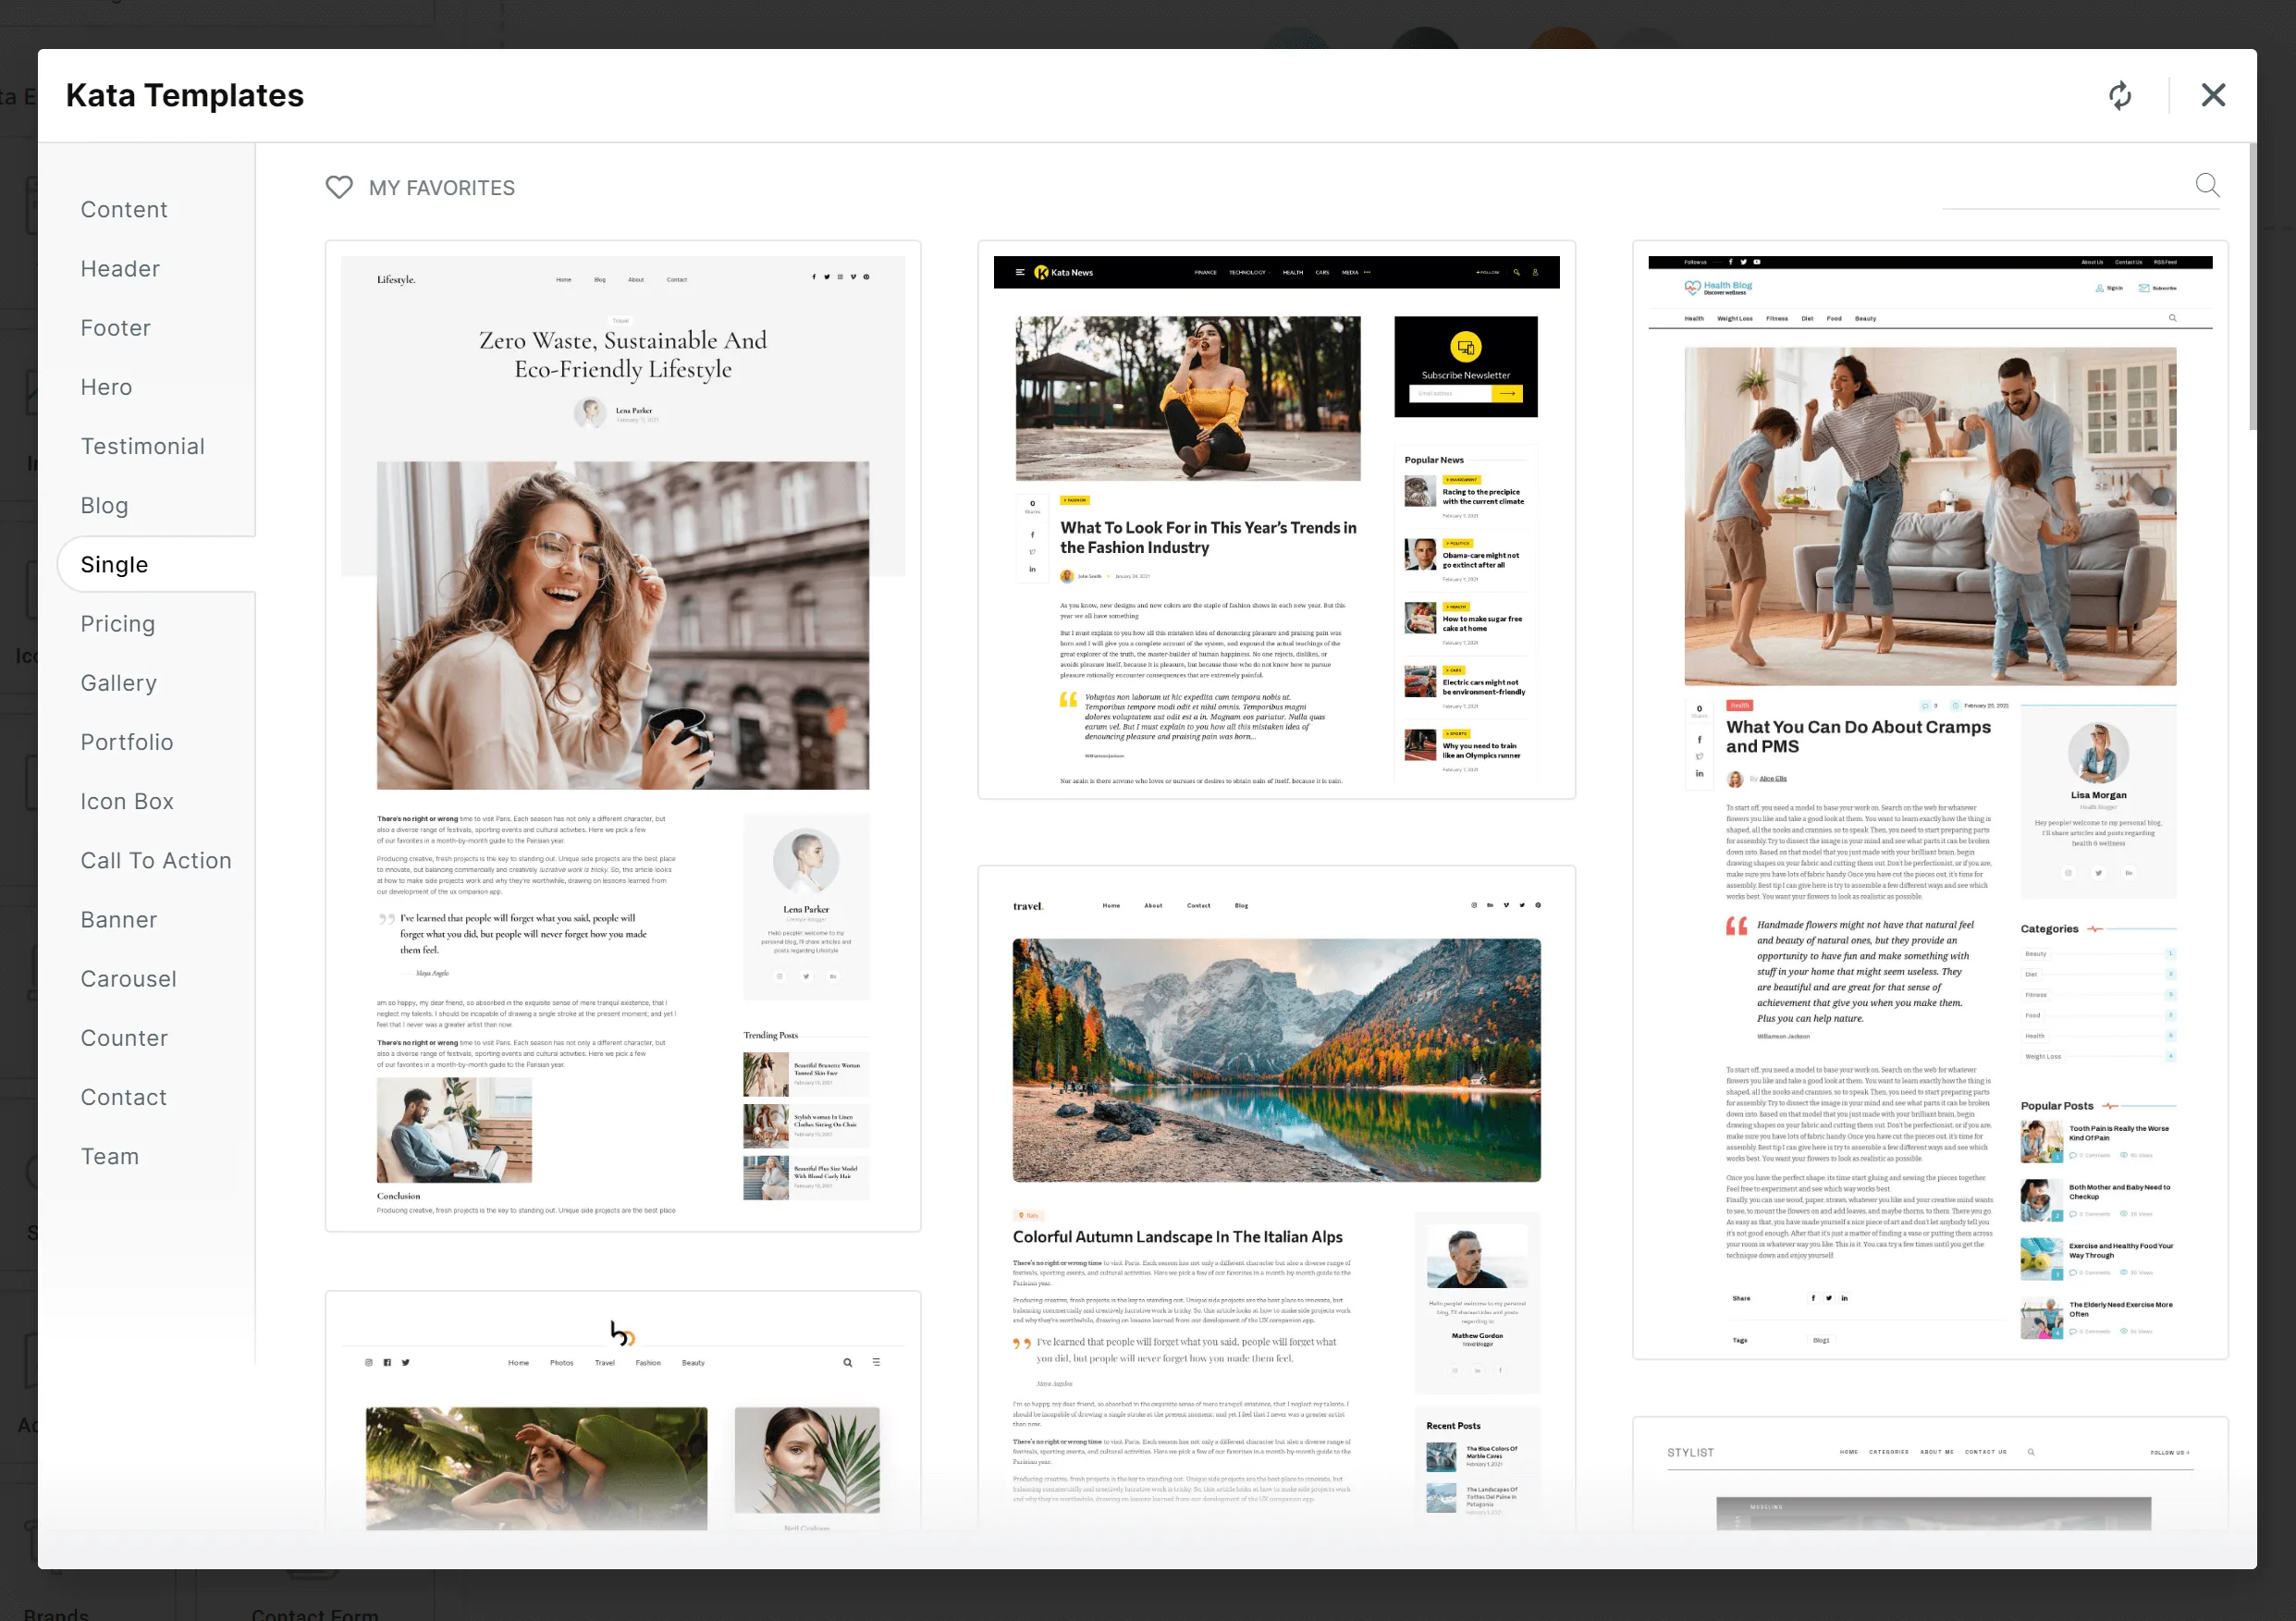Select the Blog category
The image size is (2296, 1621).
[104, 505]
